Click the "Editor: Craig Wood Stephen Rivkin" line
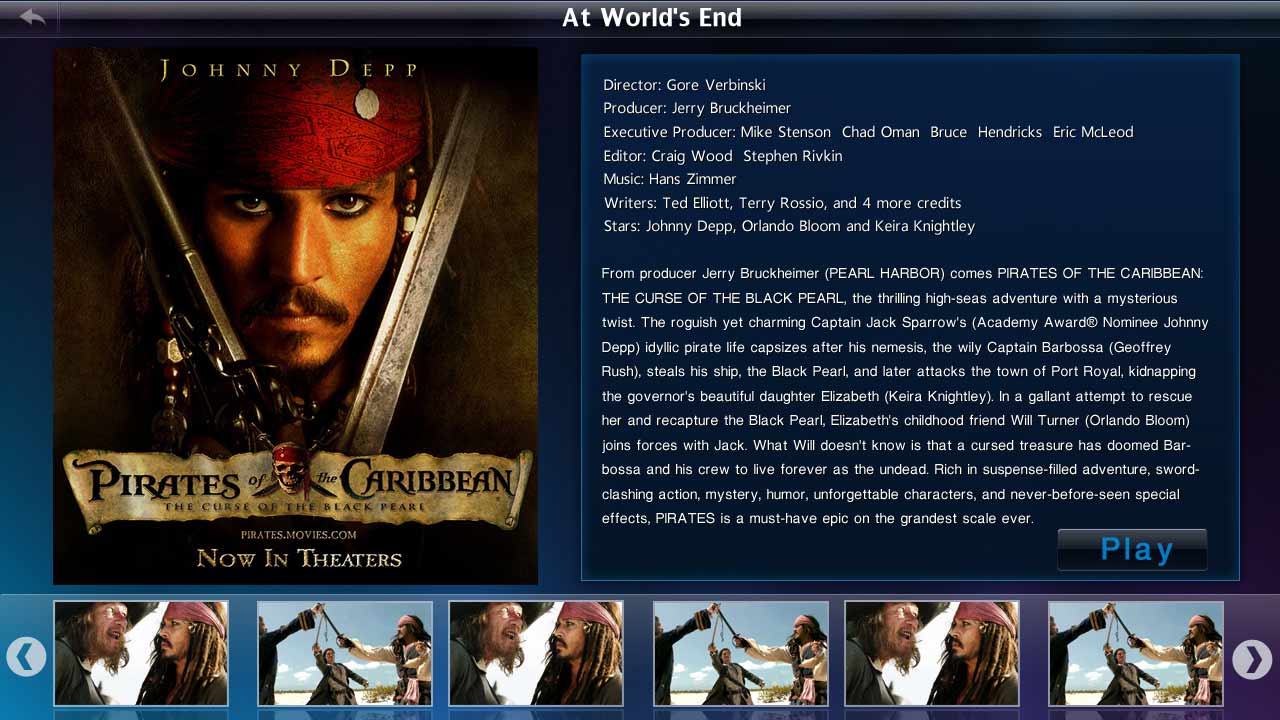Screen dimensions: 1280x720 tap(723, 156)
